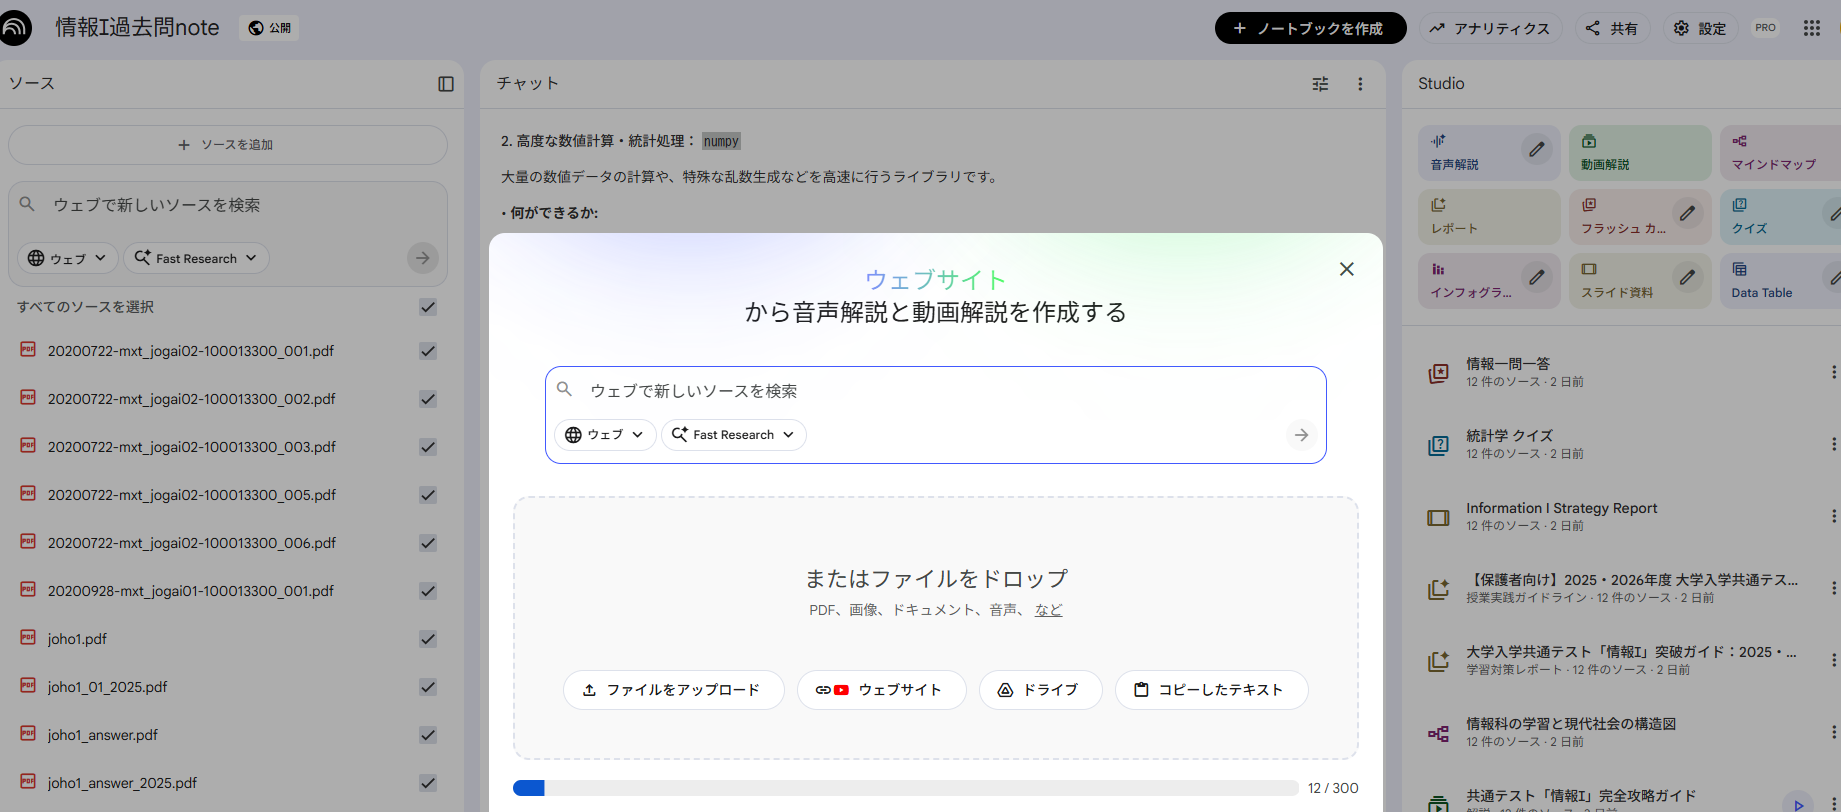
Task: Click the NotebookLM logo icon
Action: pos(14,28)
